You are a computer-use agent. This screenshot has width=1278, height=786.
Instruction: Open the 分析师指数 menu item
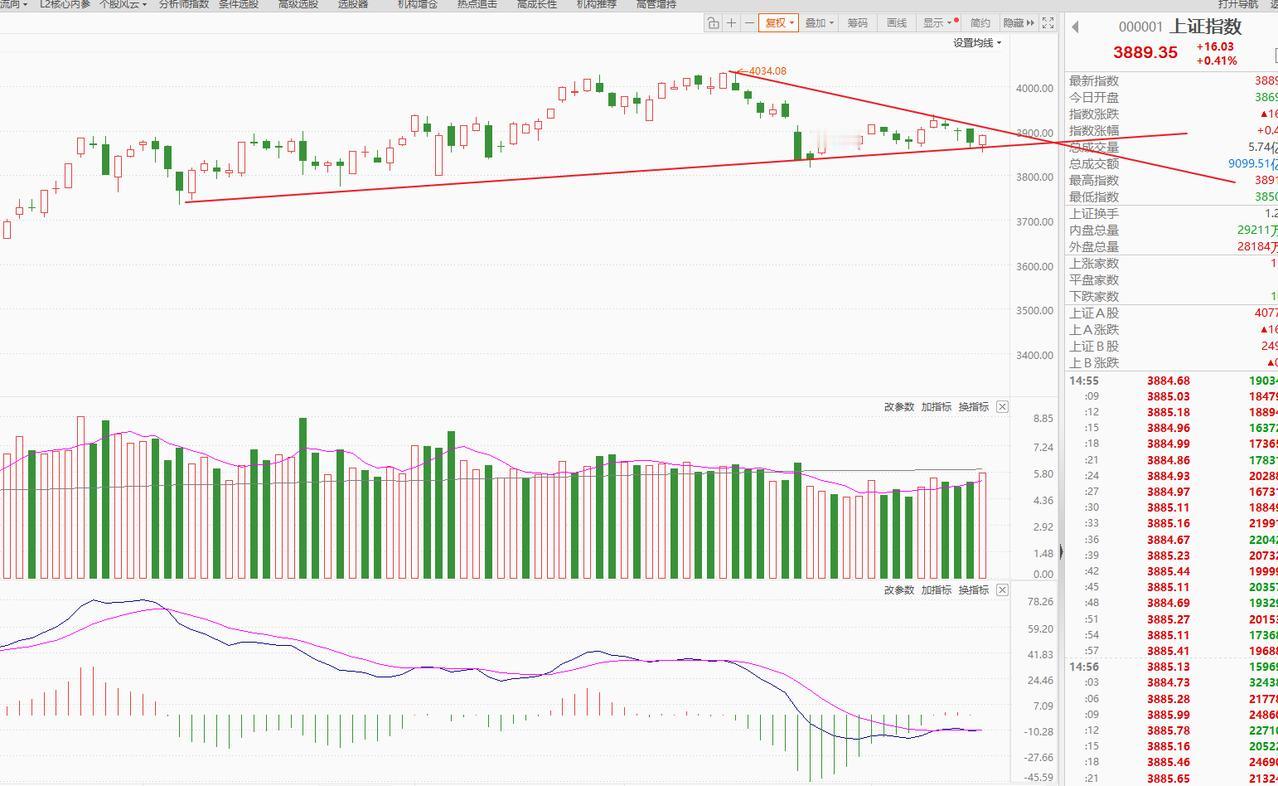[x=184, y=5]
